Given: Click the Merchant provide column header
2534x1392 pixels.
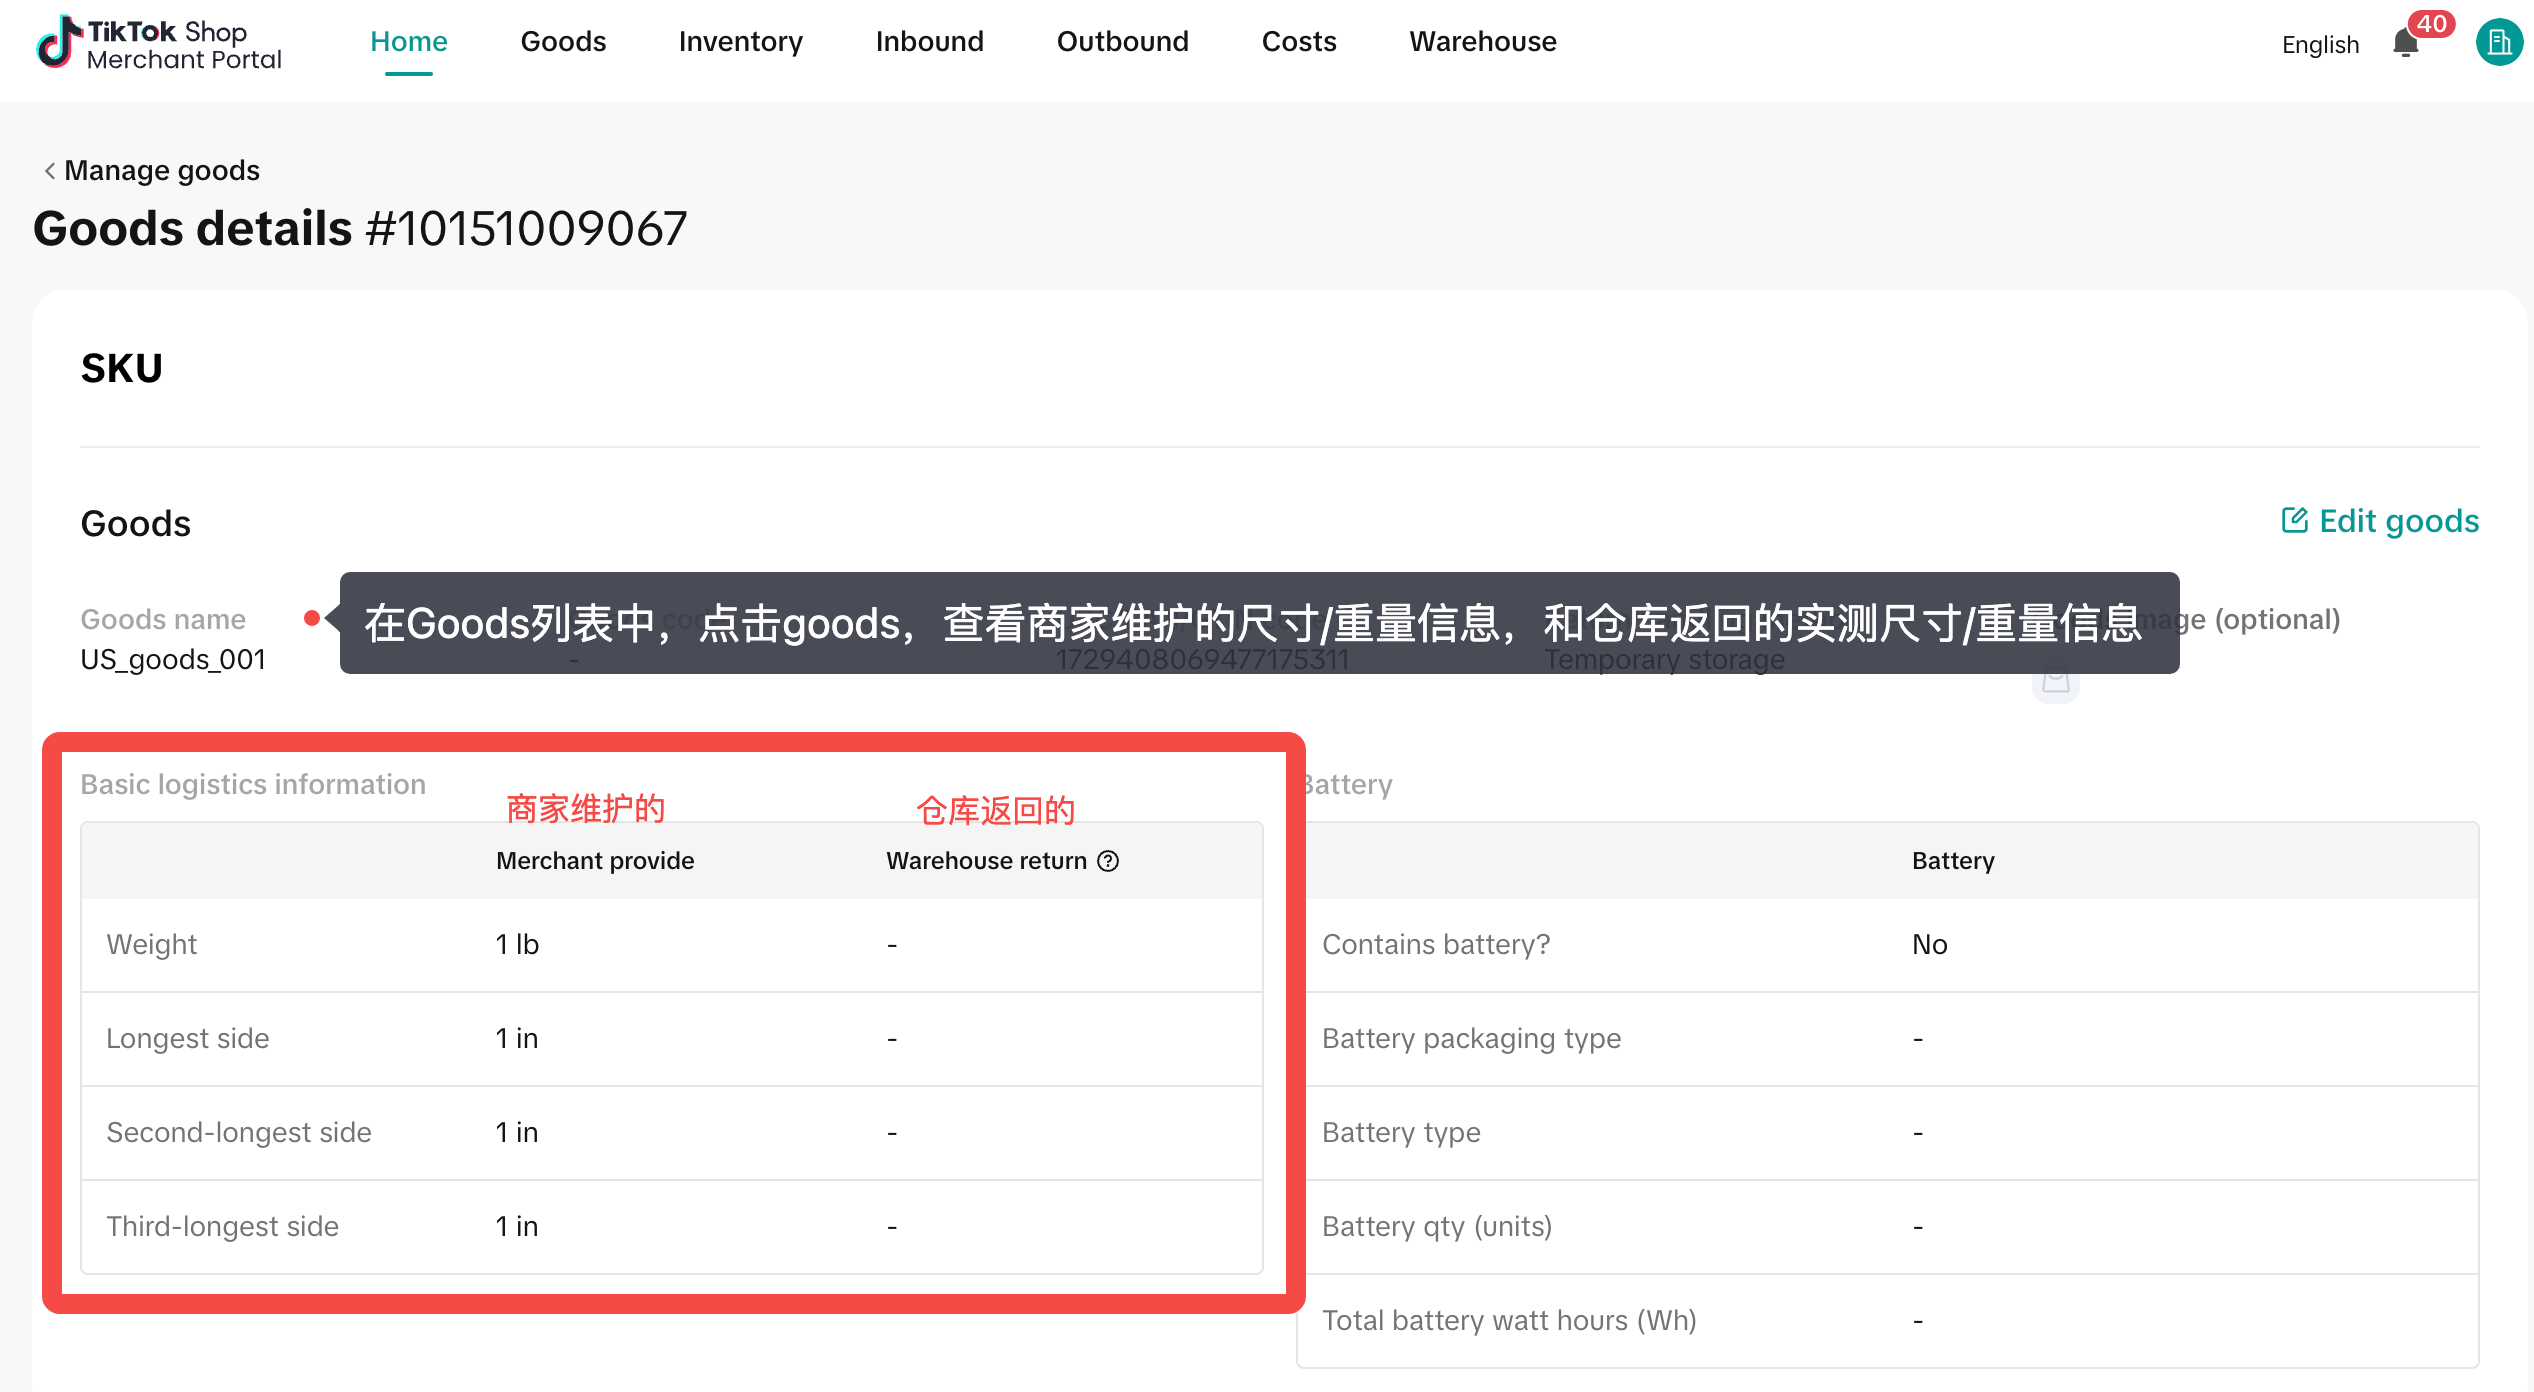Looking at the screenshot, I should click(595, 861).
